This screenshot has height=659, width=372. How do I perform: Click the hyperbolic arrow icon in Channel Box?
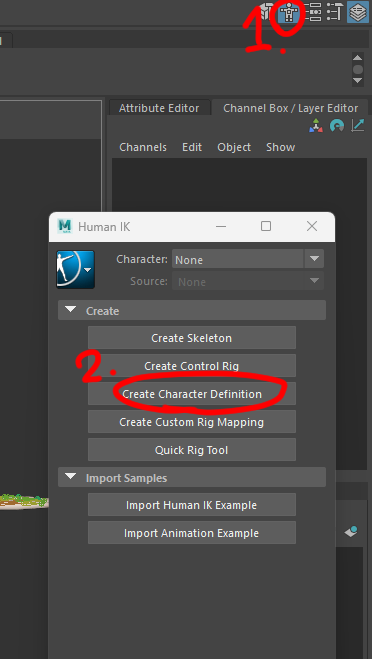point(358,125)
